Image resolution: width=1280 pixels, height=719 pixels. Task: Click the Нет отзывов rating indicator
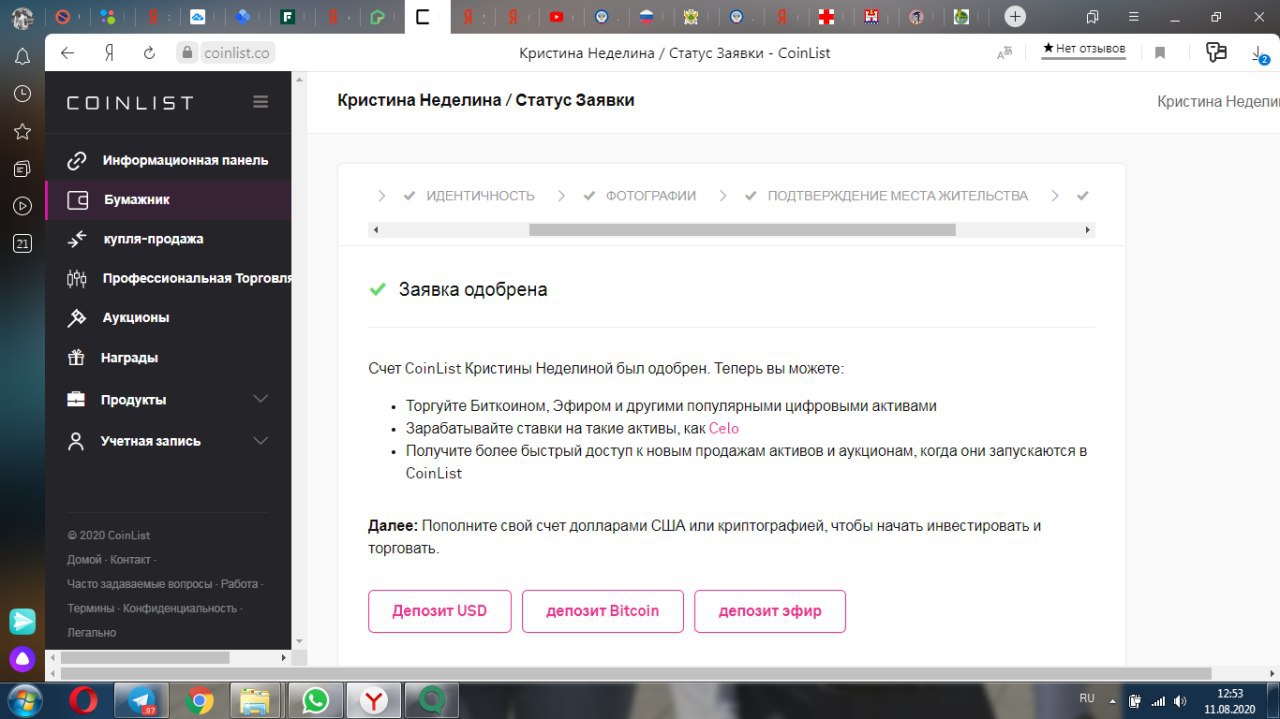(1084, 49)
